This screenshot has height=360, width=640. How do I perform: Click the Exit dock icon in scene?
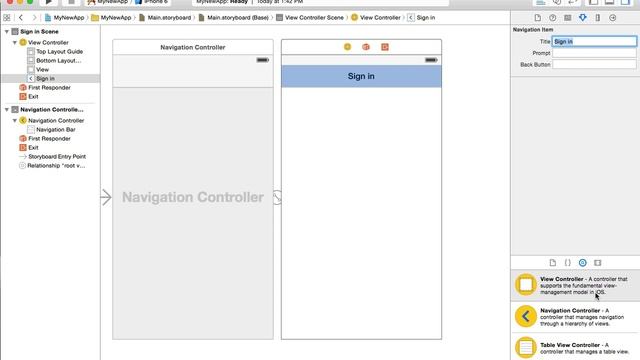tap(384, 47)
